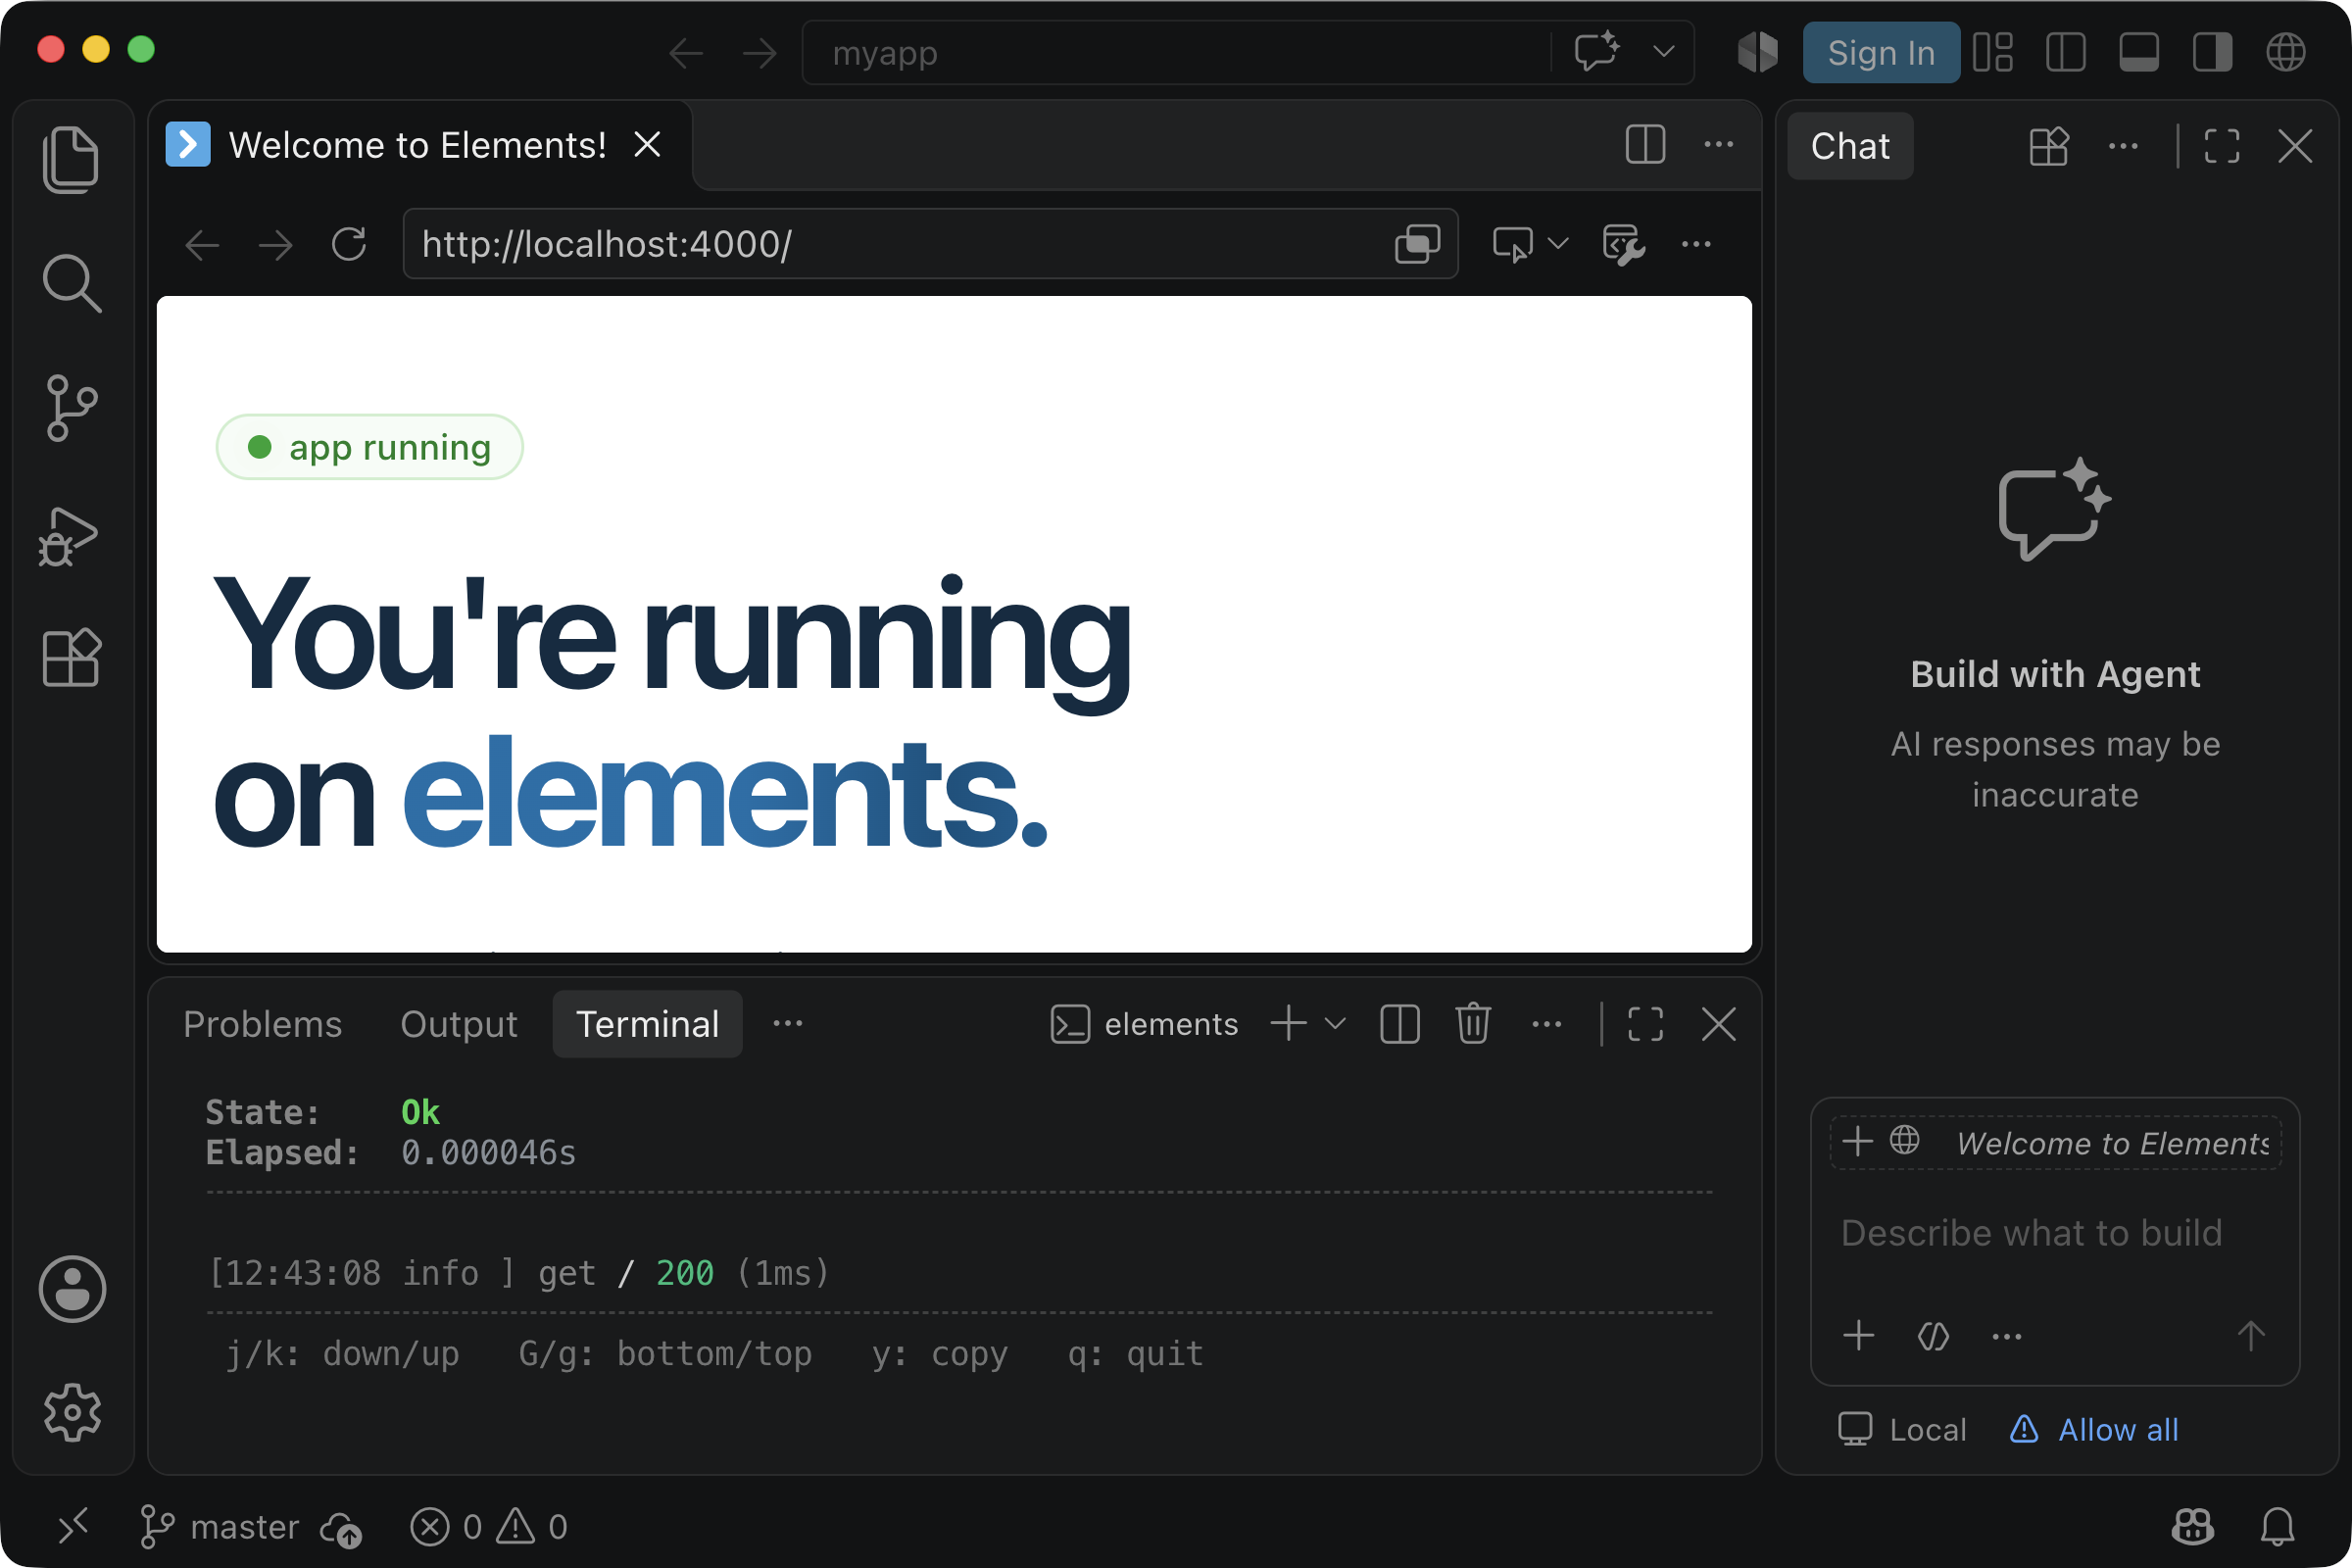This screenshot has height=1568, width=2352.
Task: Toggle secondary side bar visibility
Action: [2212, 52]
